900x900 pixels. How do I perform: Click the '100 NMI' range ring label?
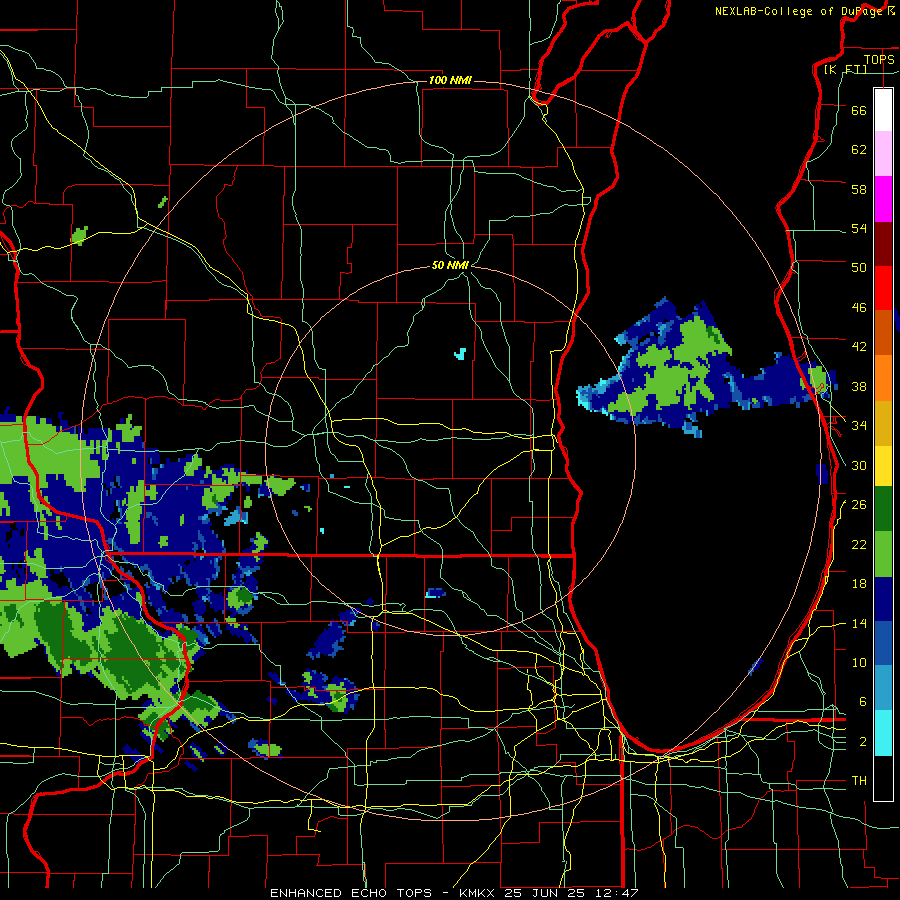tap(450, 80)
